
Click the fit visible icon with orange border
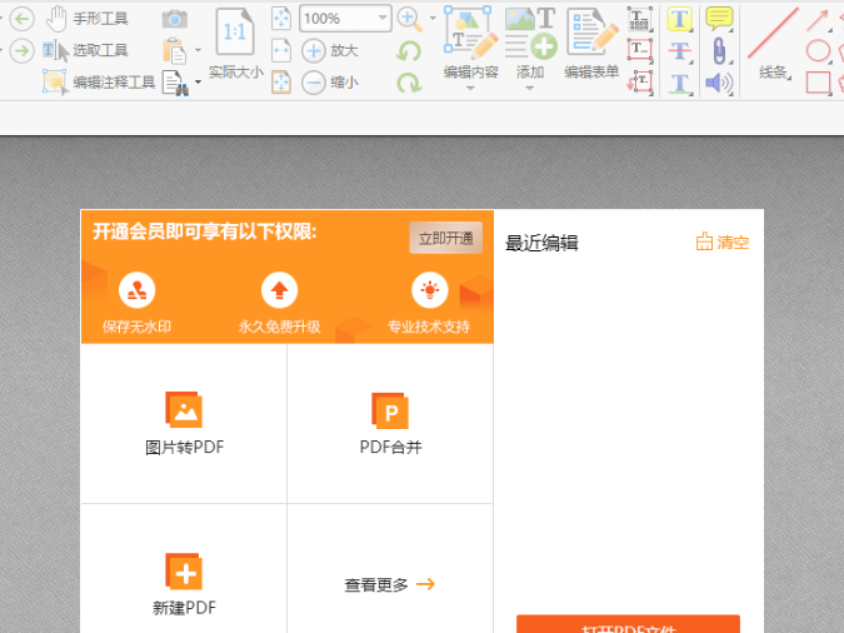tap(281, 82)
